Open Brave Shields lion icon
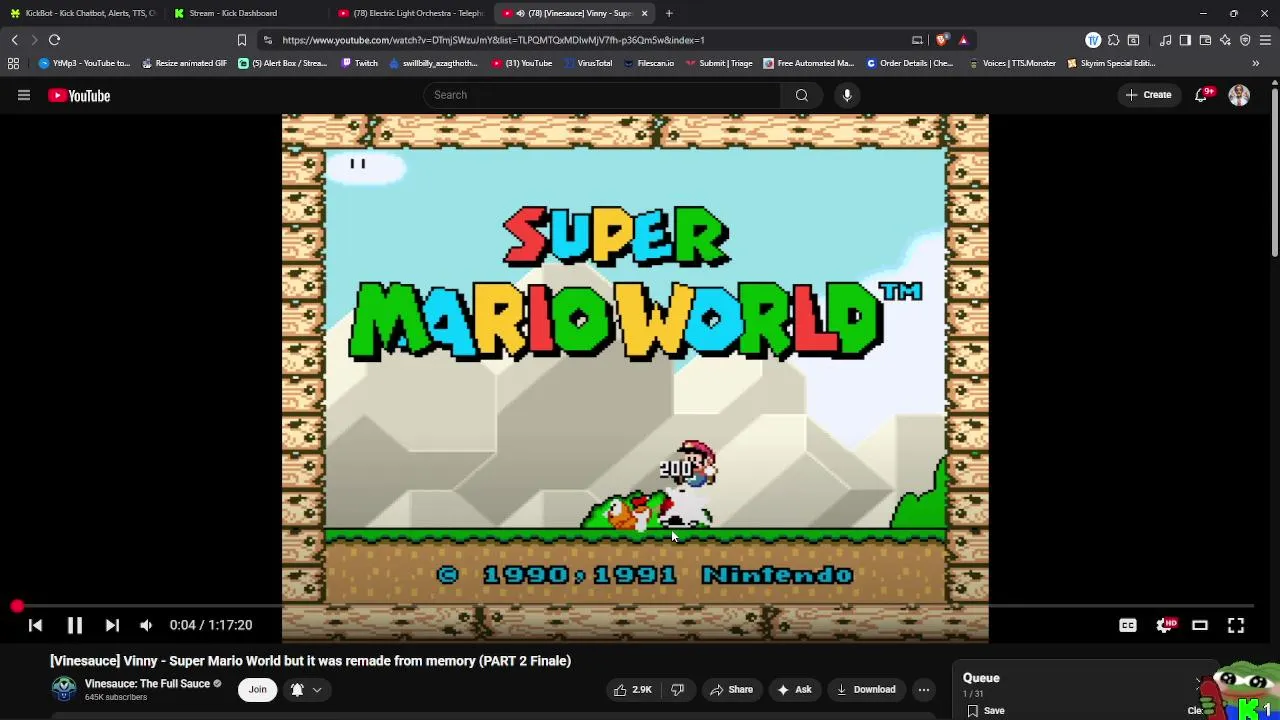The image size is (1280, 720). coord(942,40)
